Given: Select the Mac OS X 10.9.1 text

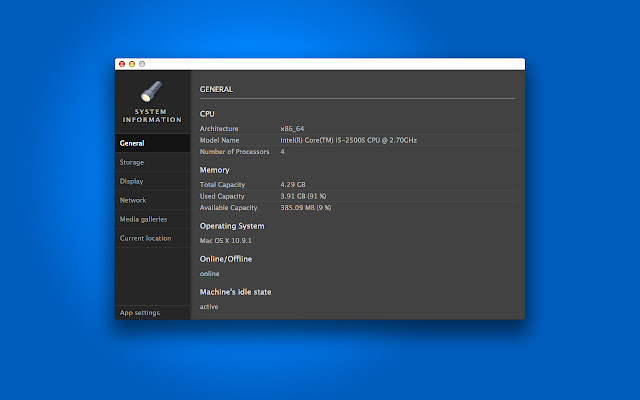Looking at the screenshot, I should pos(226,241).
